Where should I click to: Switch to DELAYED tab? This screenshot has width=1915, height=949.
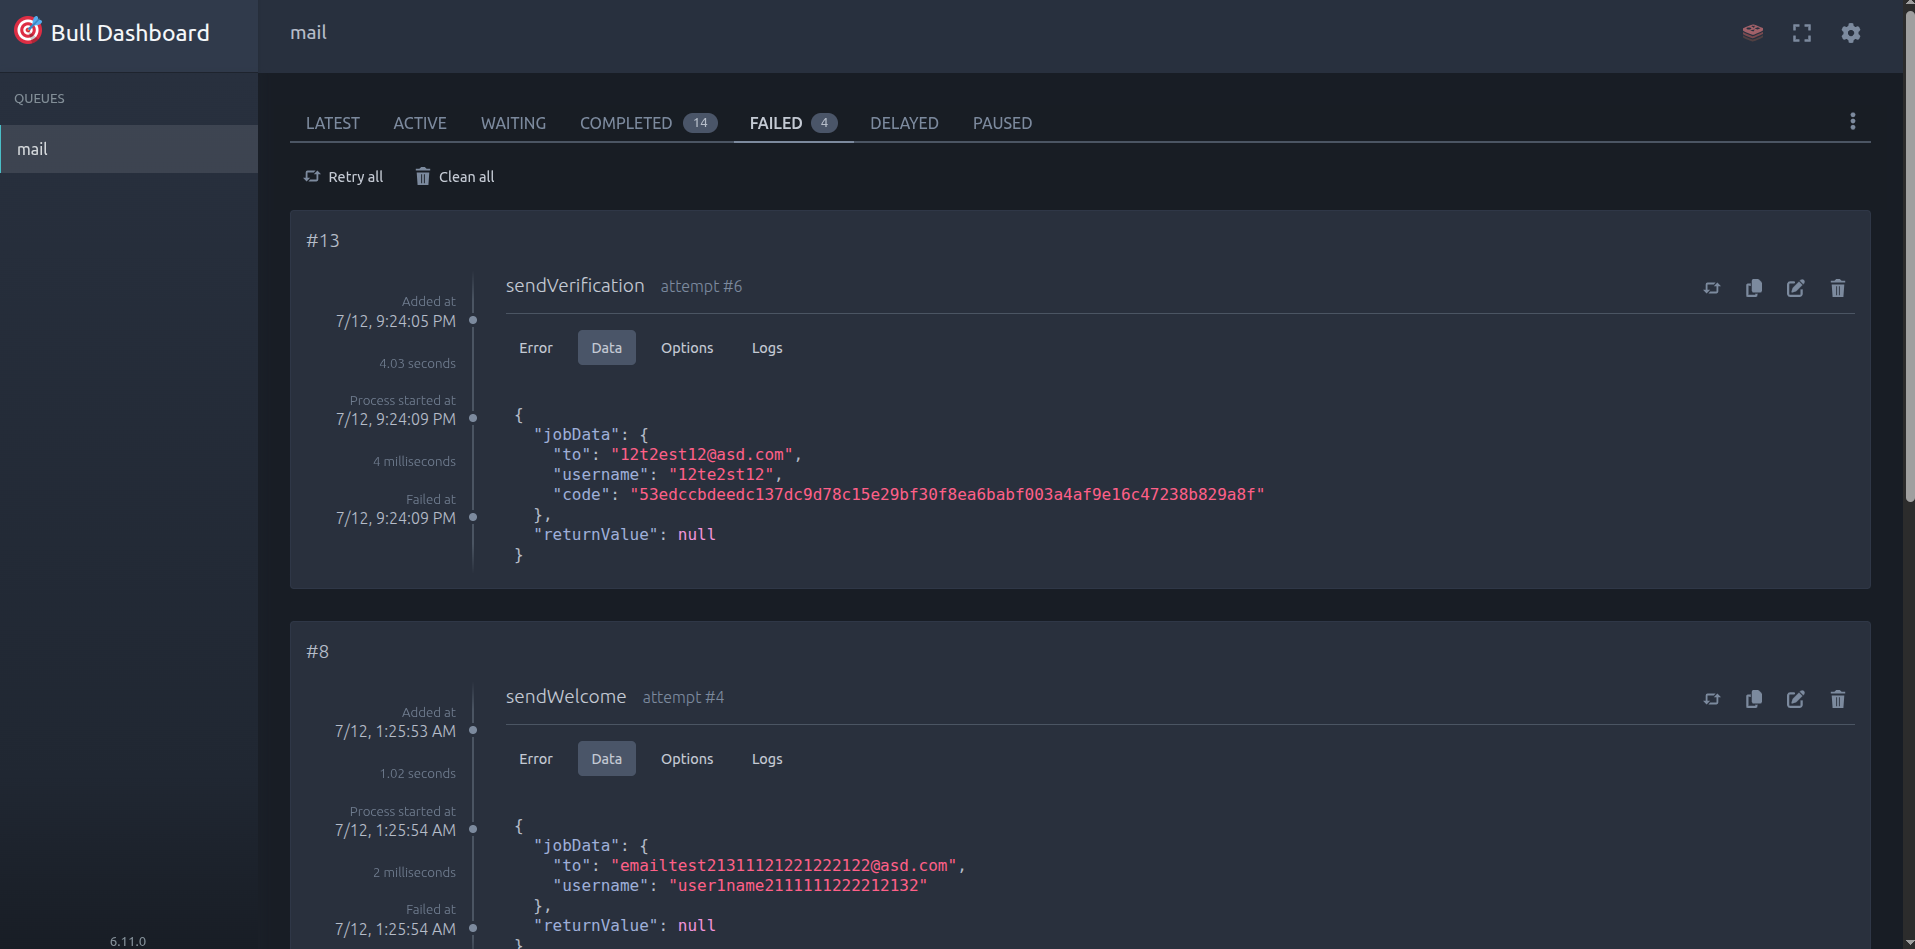[x=904, y=123]
